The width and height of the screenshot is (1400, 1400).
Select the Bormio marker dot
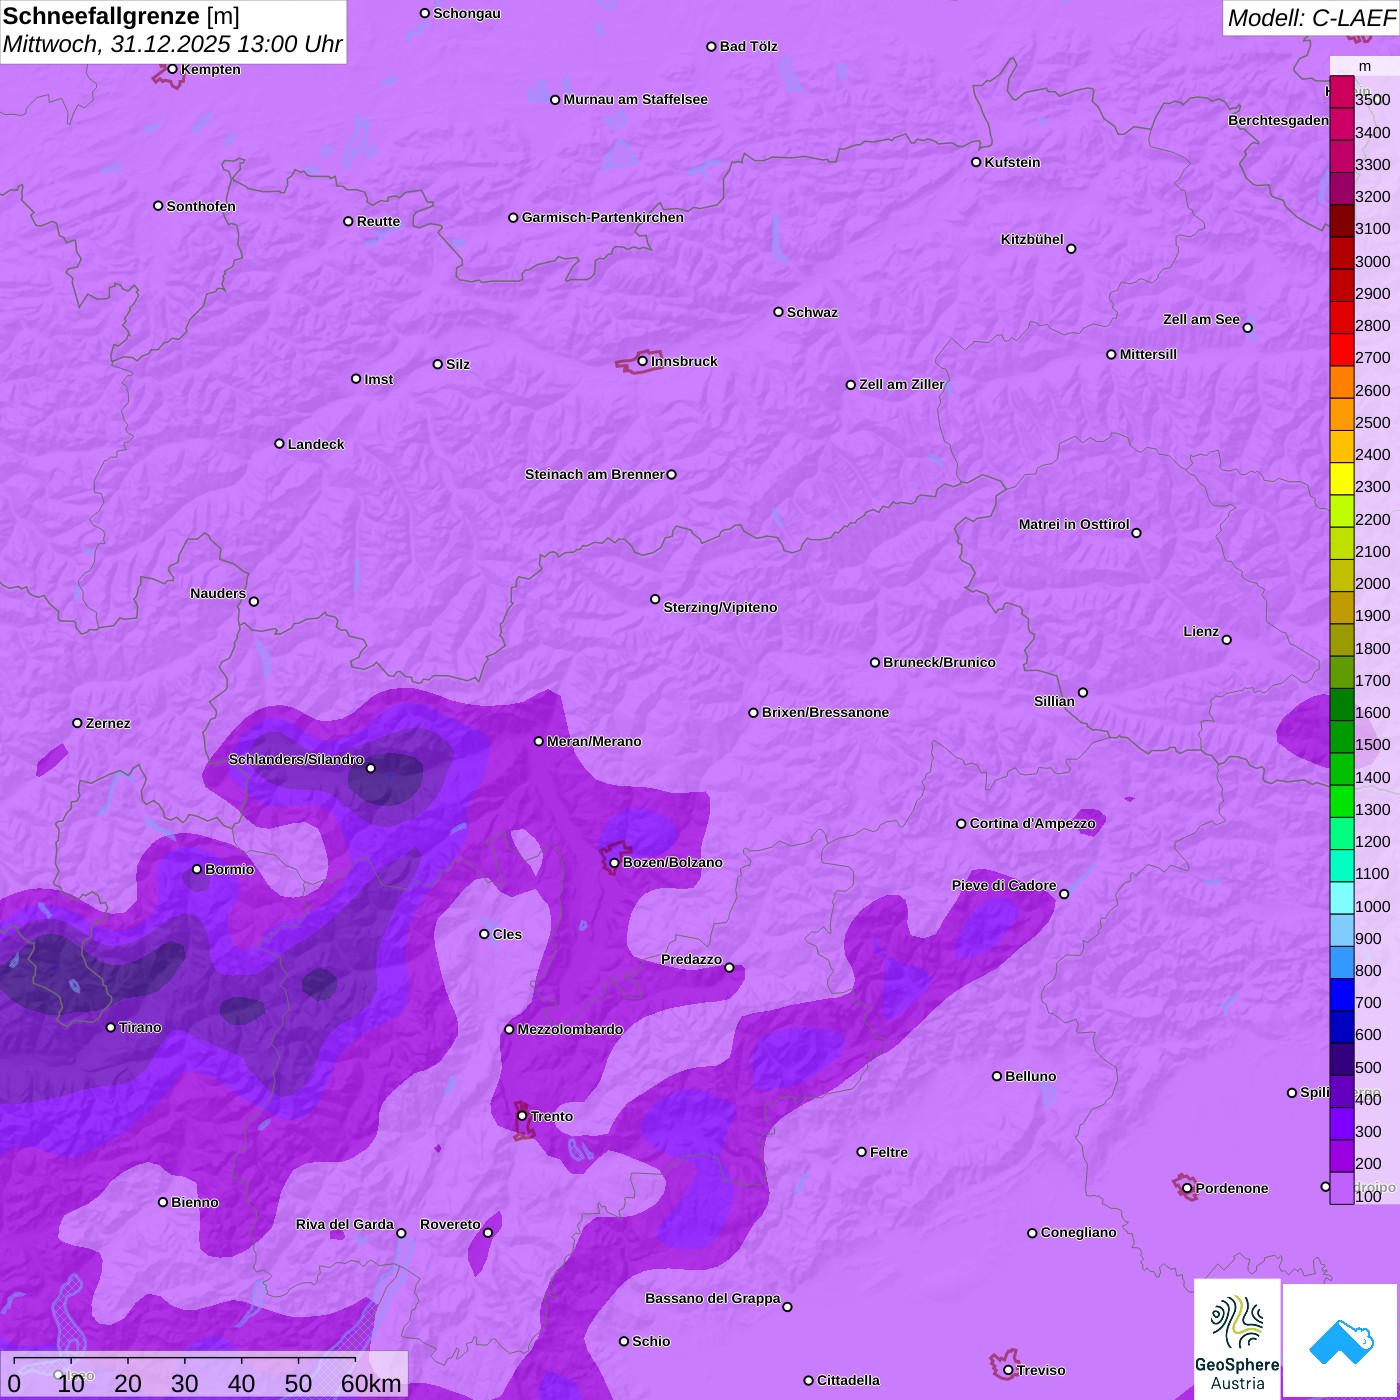point(197,869)
